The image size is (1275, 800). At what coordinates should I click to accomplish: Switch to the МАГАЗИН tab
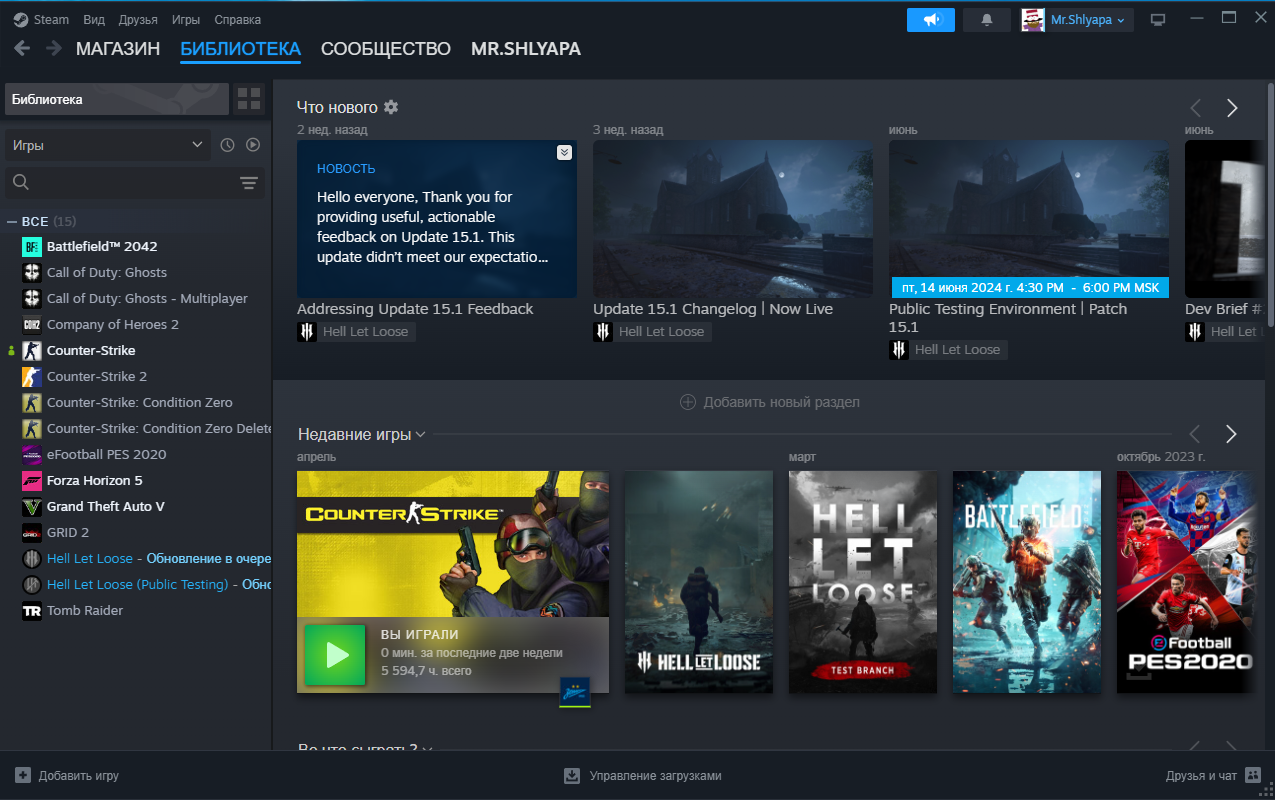pos(118,49)
